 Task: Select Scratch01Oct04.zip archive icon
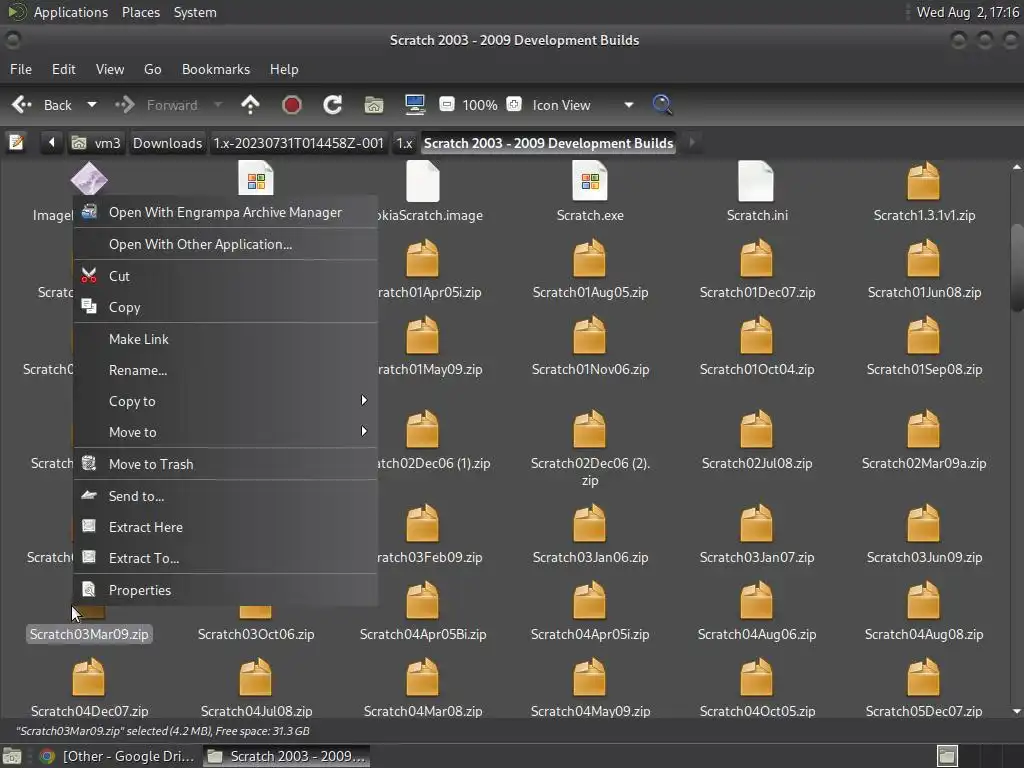[756, 335]
